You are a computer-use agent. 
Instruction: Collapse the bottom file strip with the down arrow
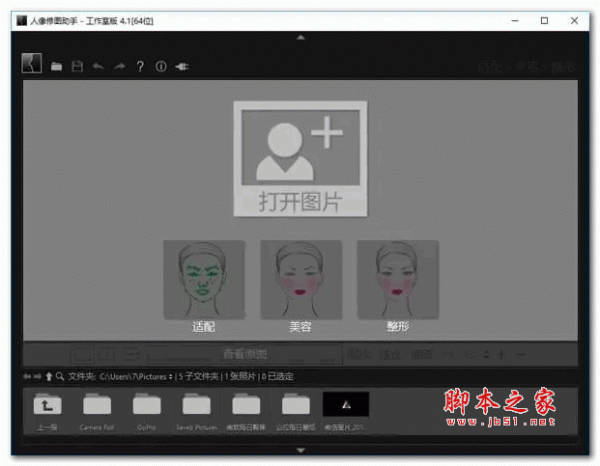[300, 451]
